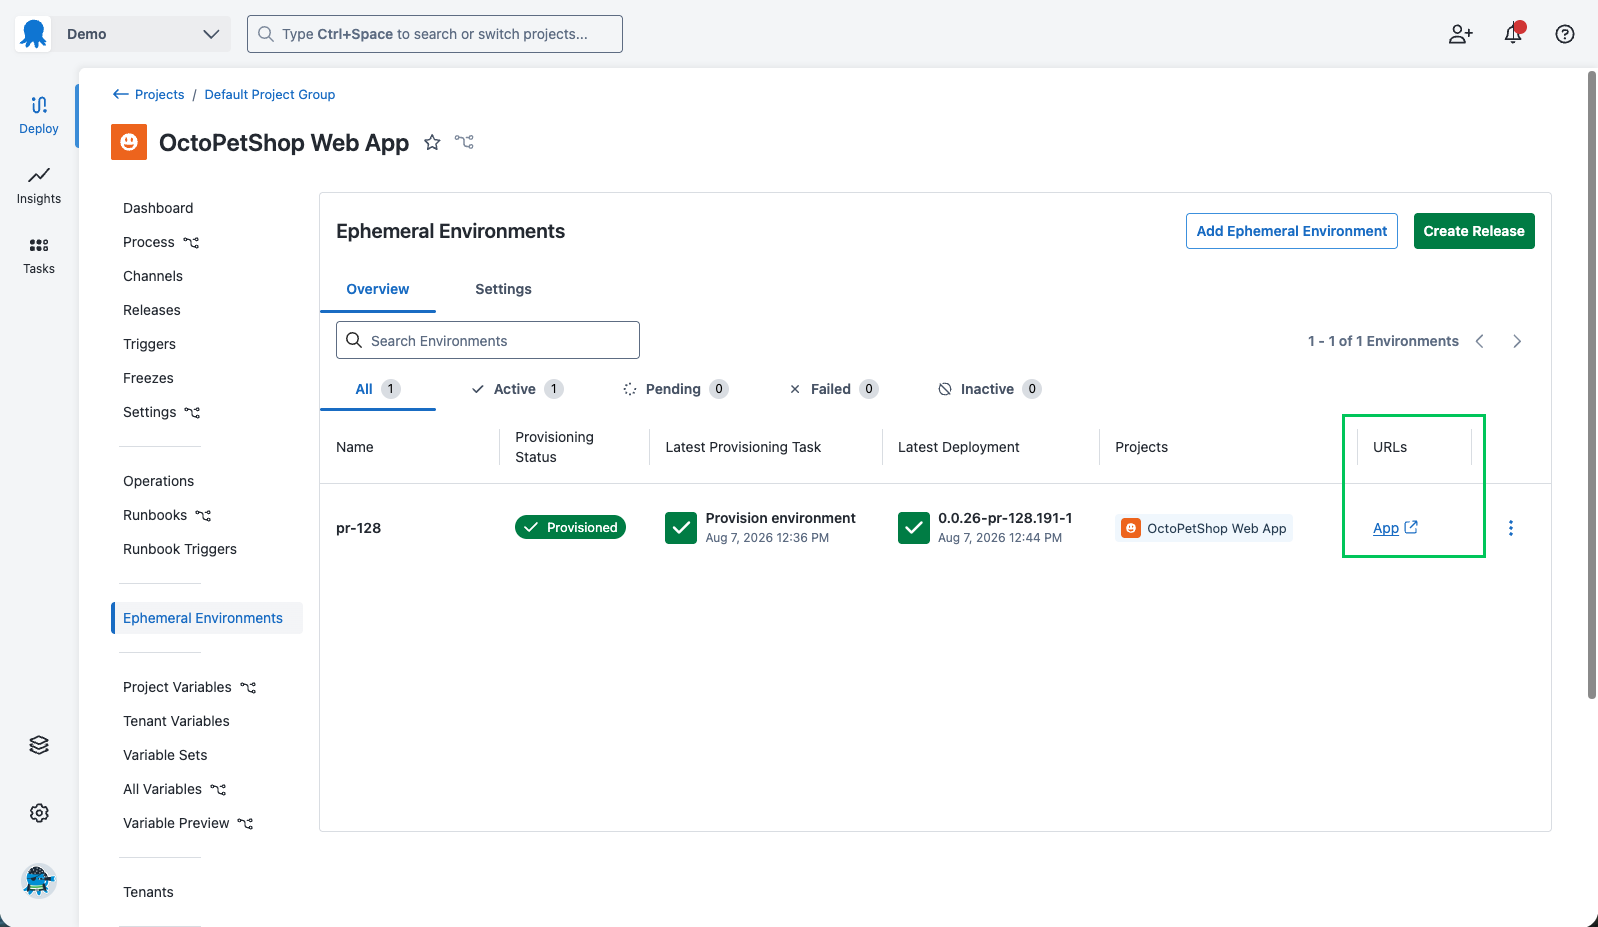Open Freezes in project menu

[148, 378]
